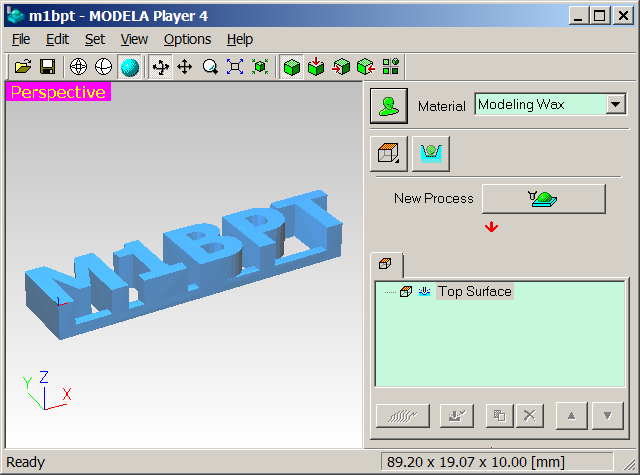Click the Open file toolbar icon
The height and width of the screenshot is (475, 640).
click(23, 67)
